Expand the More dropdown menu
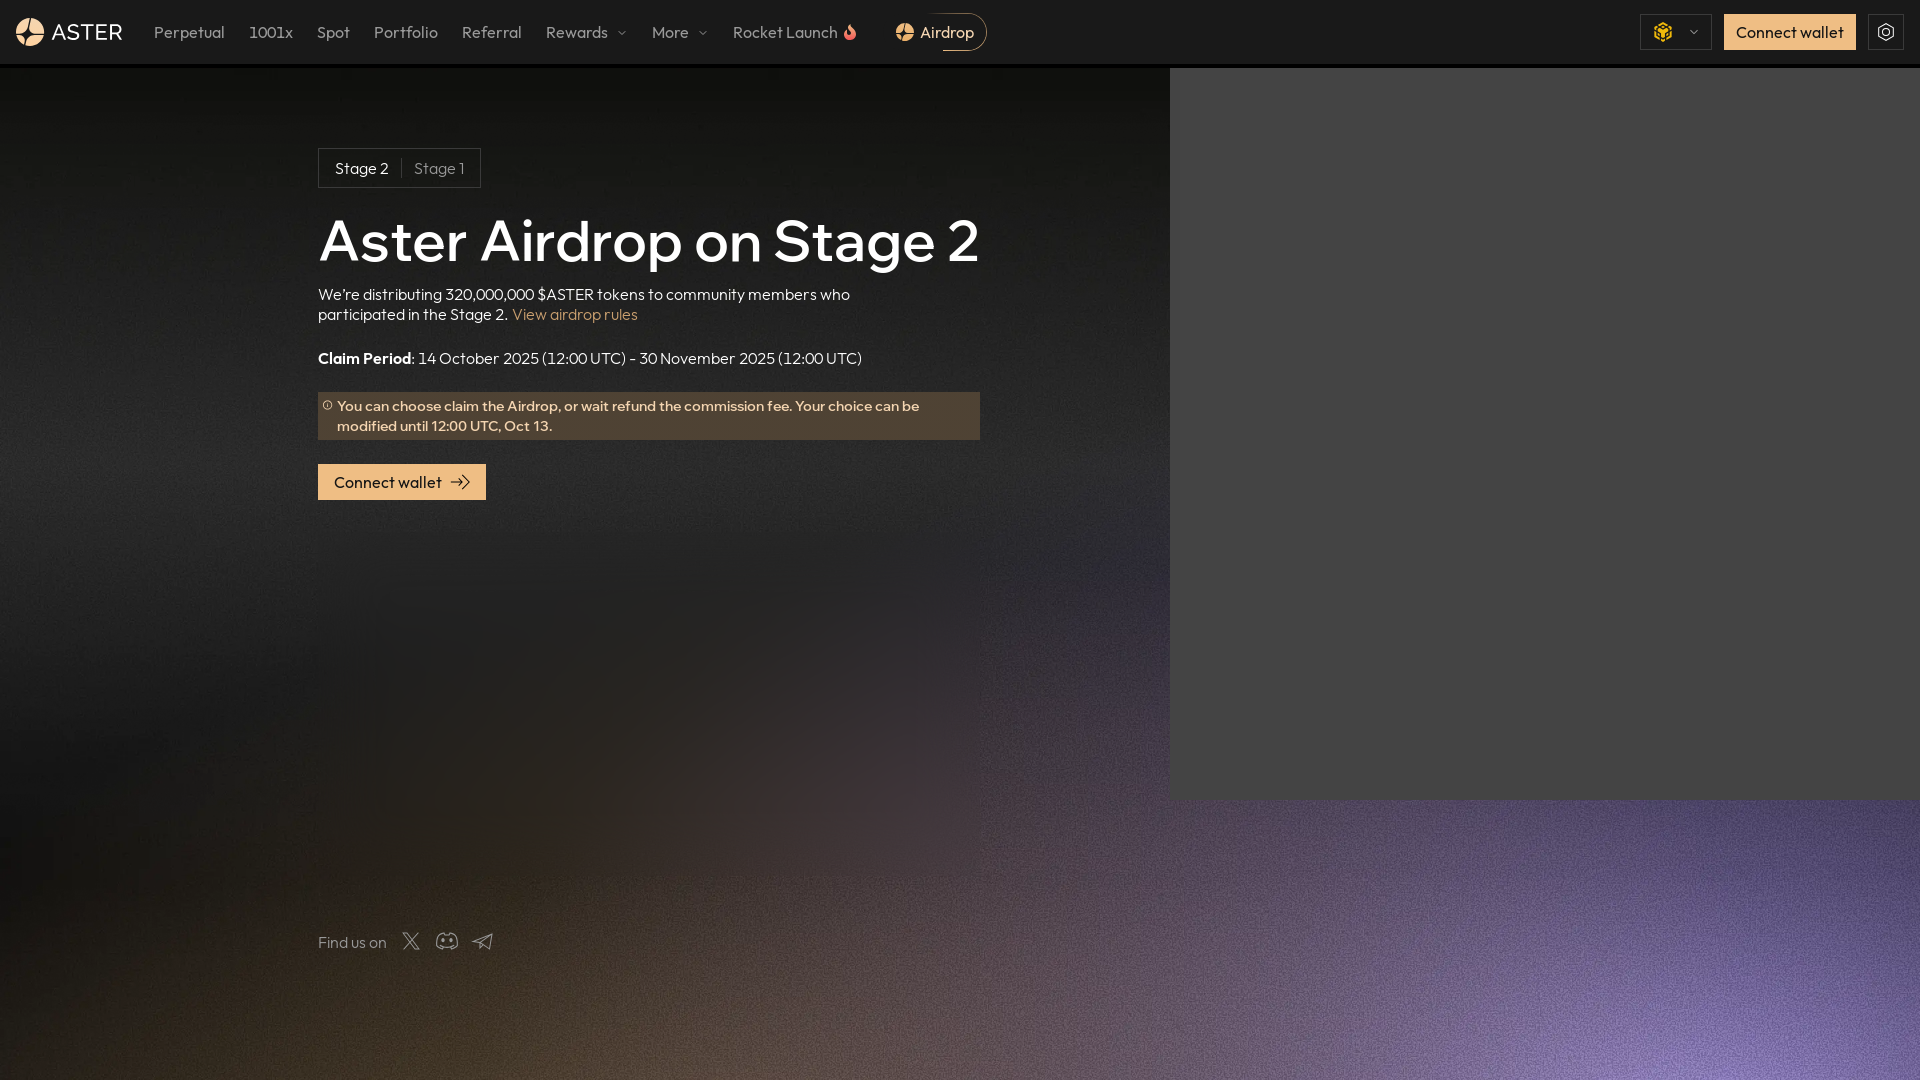Screen dimensions: 1920x1080 680,32
